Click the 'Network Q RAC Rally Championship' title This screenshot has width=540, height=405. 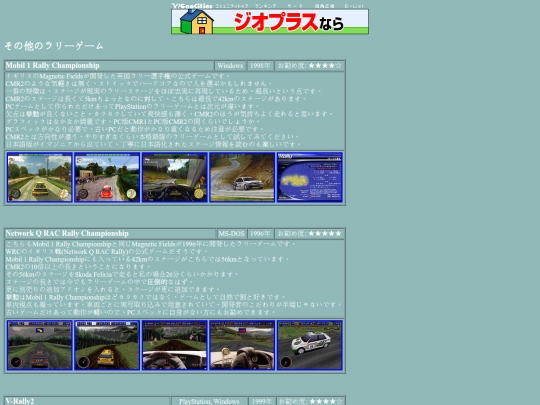67,233
